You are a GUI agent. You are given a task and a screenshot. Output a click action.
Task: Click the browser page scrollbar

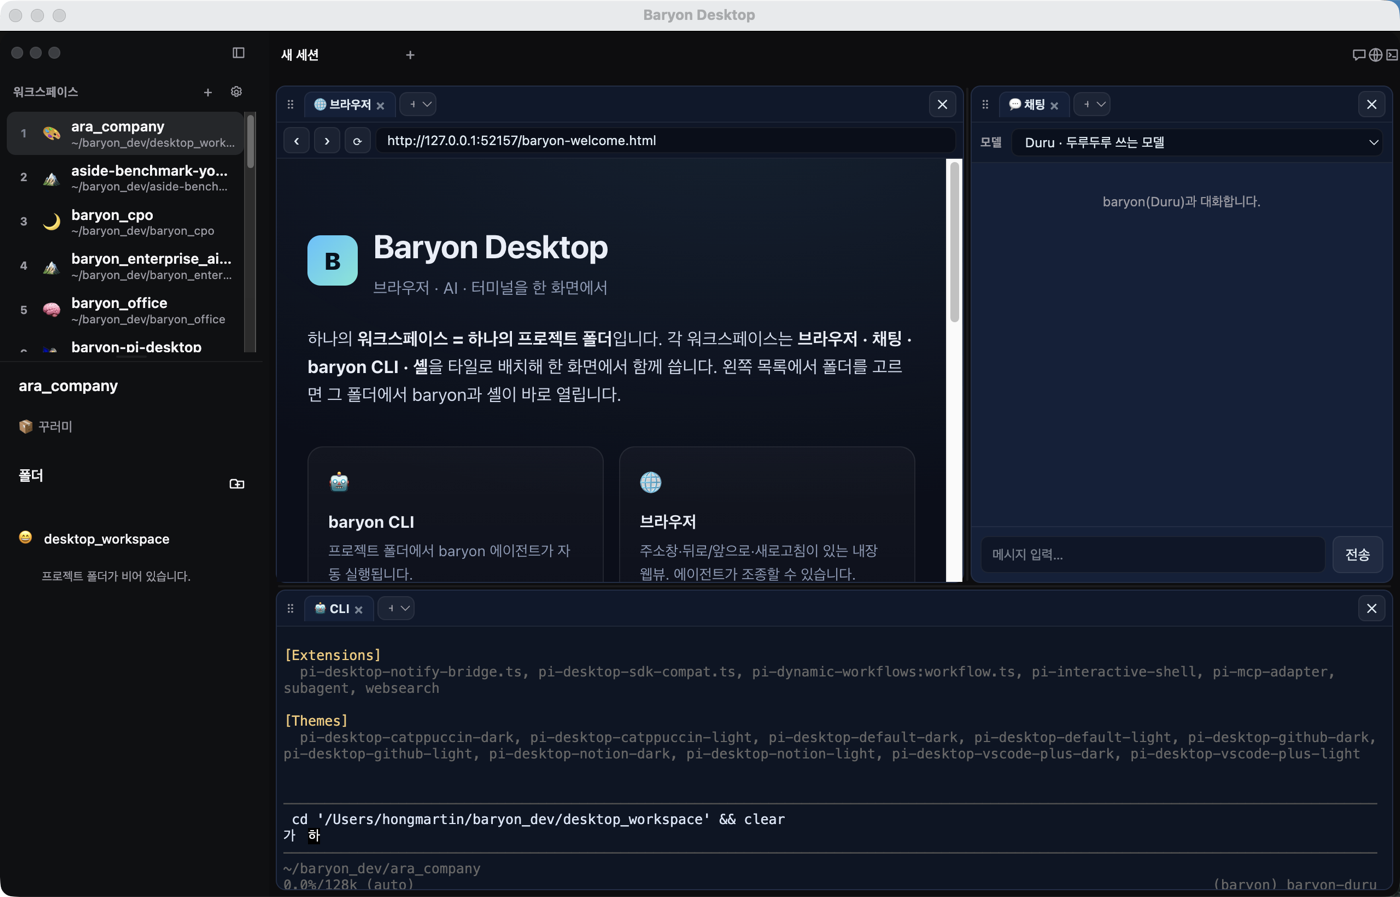click(954, 243)
